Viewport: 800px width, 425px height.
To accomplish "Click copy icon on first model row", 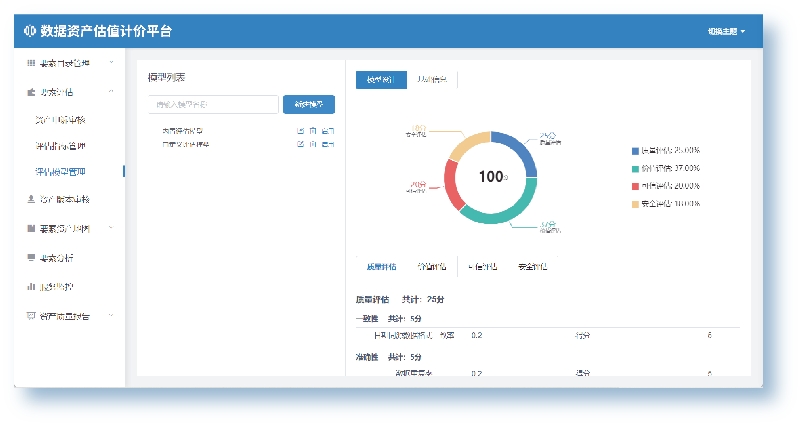I will (314, 131).
